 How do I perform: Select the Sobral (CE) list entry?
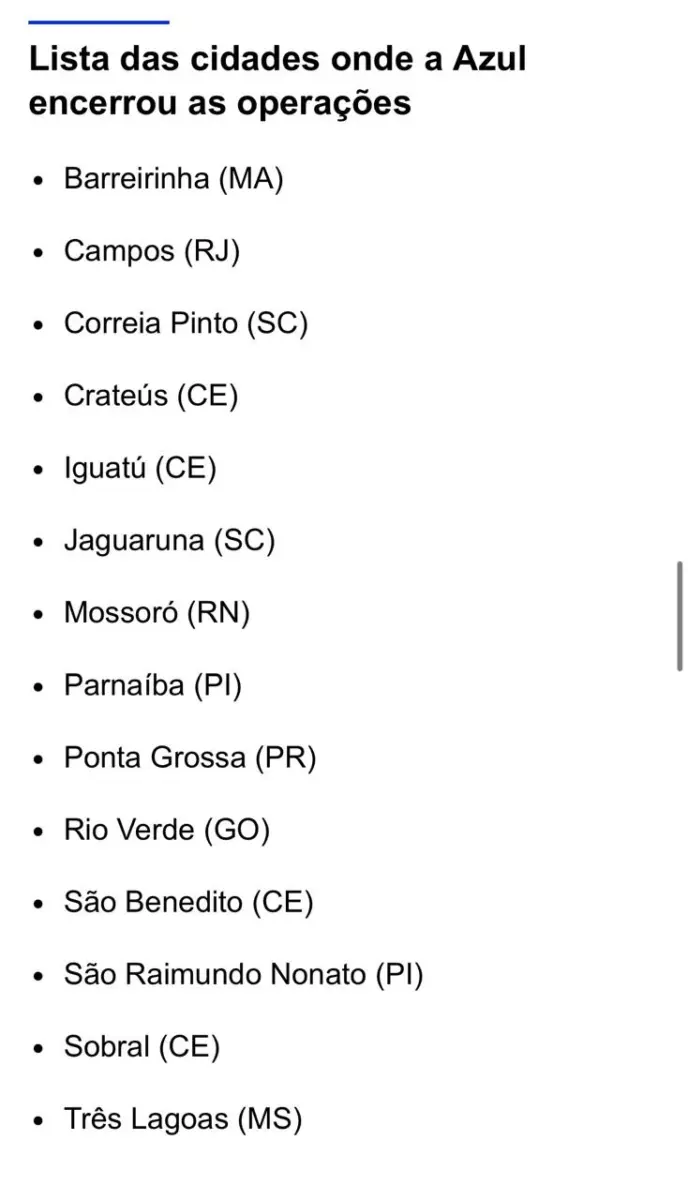point(142,1047)
